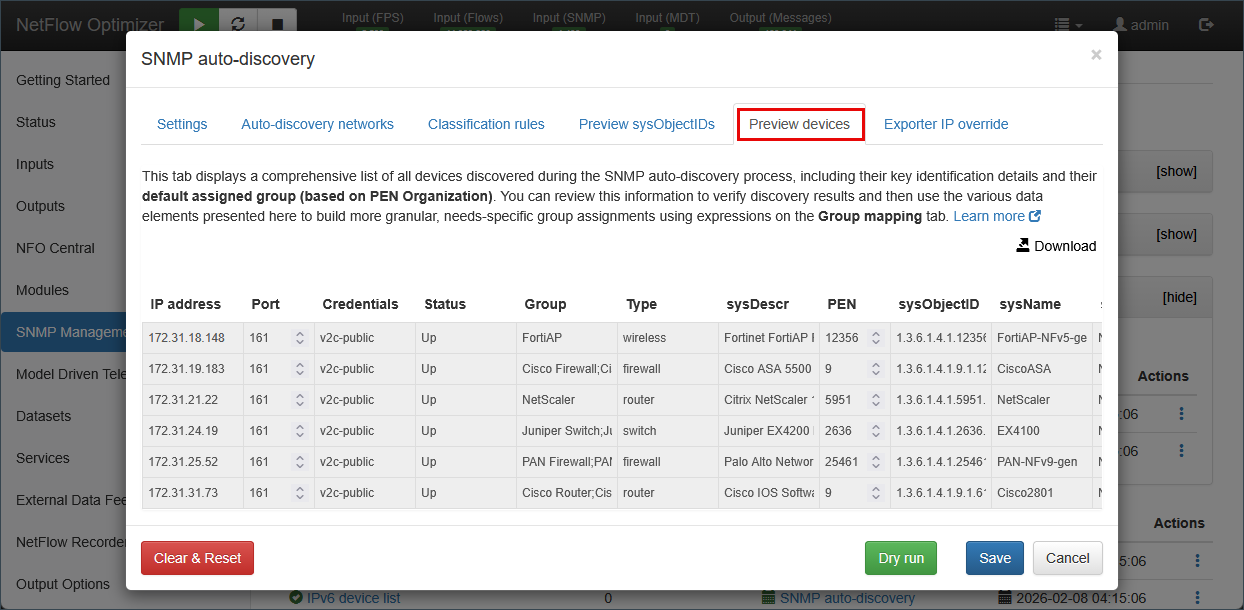
Task: Click the Download icon above the table
Action: click(1023, 246)
